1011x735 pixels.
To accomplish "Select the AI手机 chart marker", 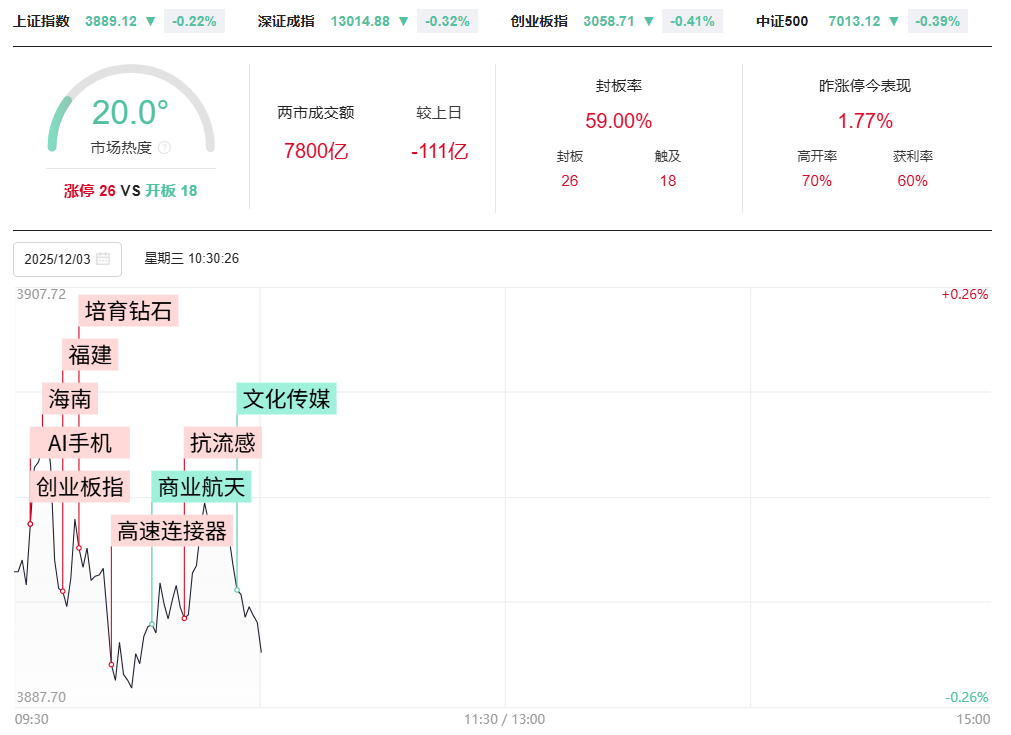I will pyautogui.click(x=80, y=442).
